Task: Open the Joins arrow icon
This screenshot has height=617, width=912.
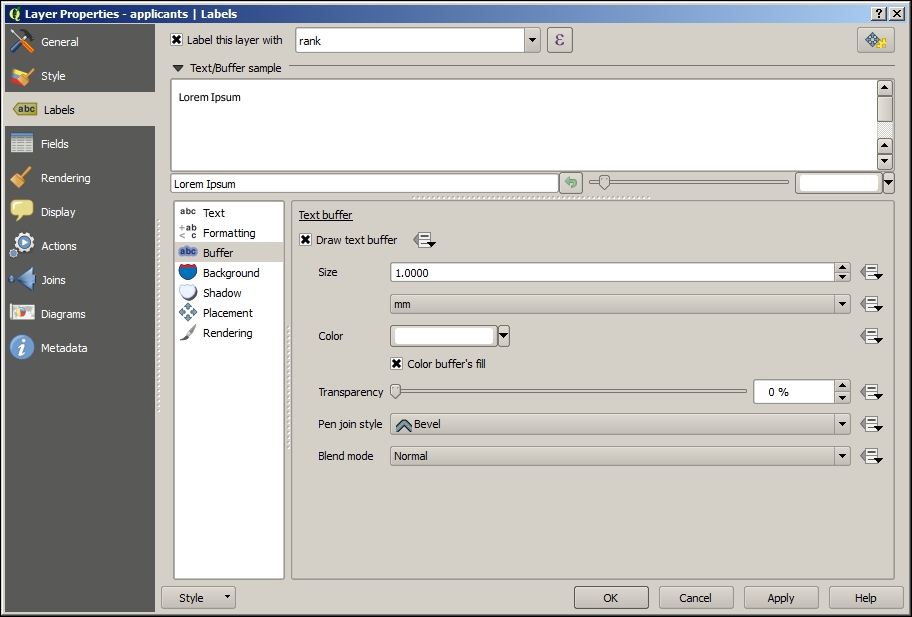Action: pyautogui.click(x=22, y=280)
